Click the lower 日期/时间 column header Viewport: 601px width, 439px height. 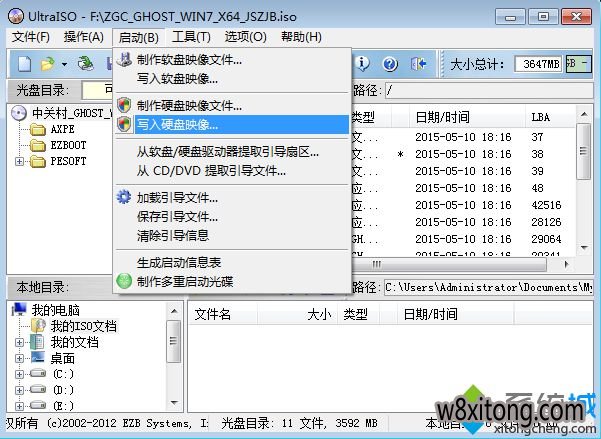tap(456, 314)
